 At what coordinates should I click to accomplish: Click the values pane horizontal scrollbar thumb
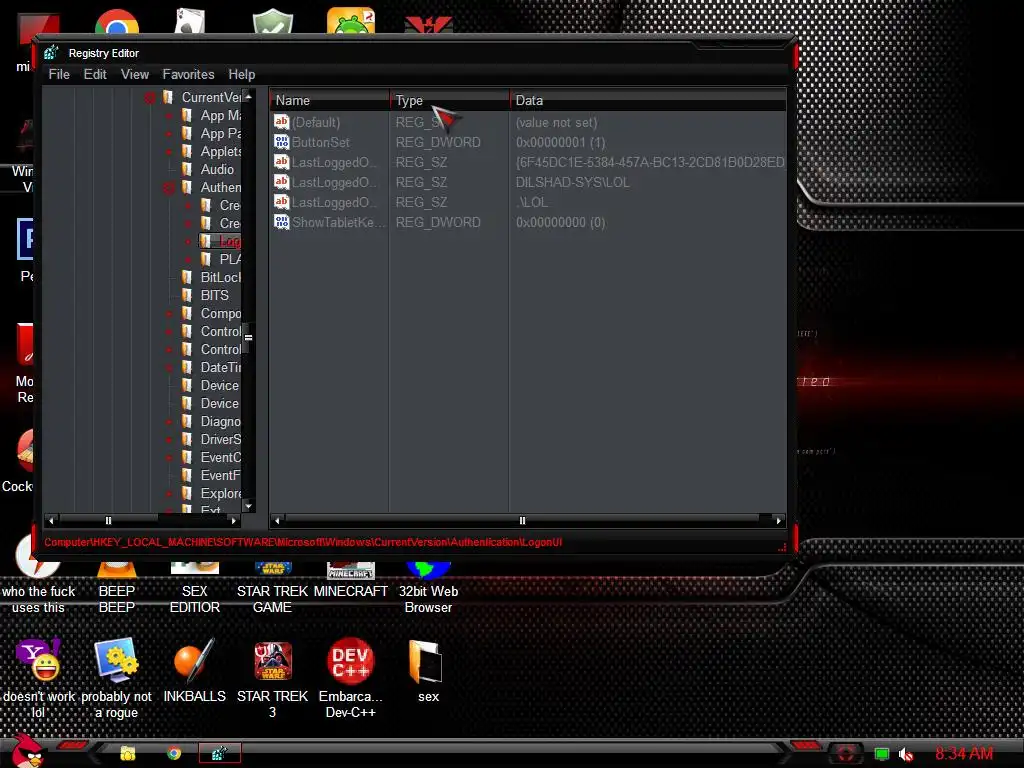pos(522,520)
